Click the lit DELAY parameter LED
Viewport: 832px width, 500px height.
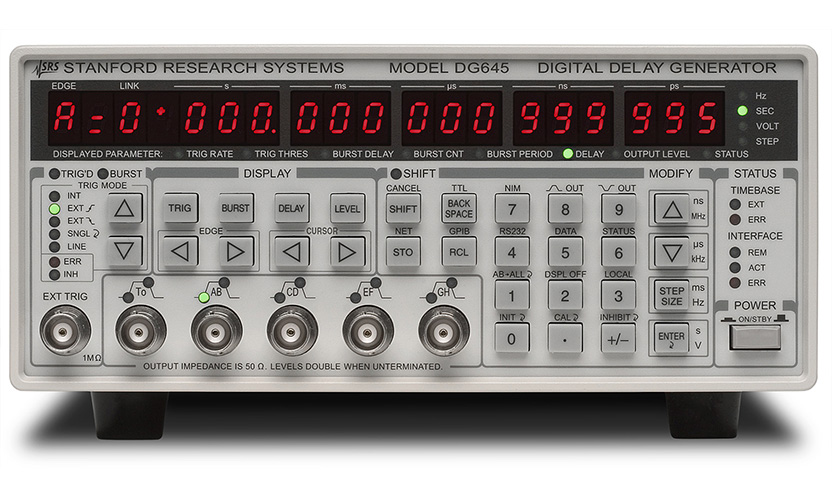pyautogui.click(x=568, y=153)
